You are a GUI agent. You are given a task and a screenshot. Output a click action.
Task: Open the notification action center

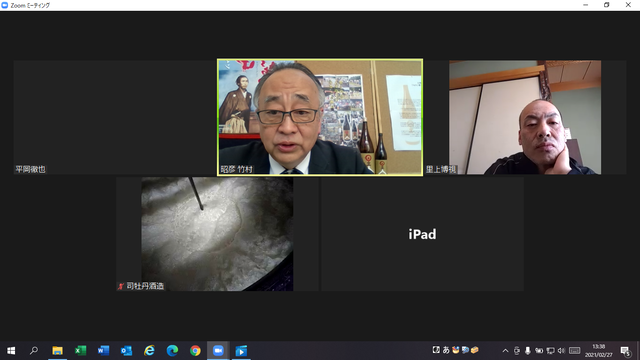click(625, 351)
